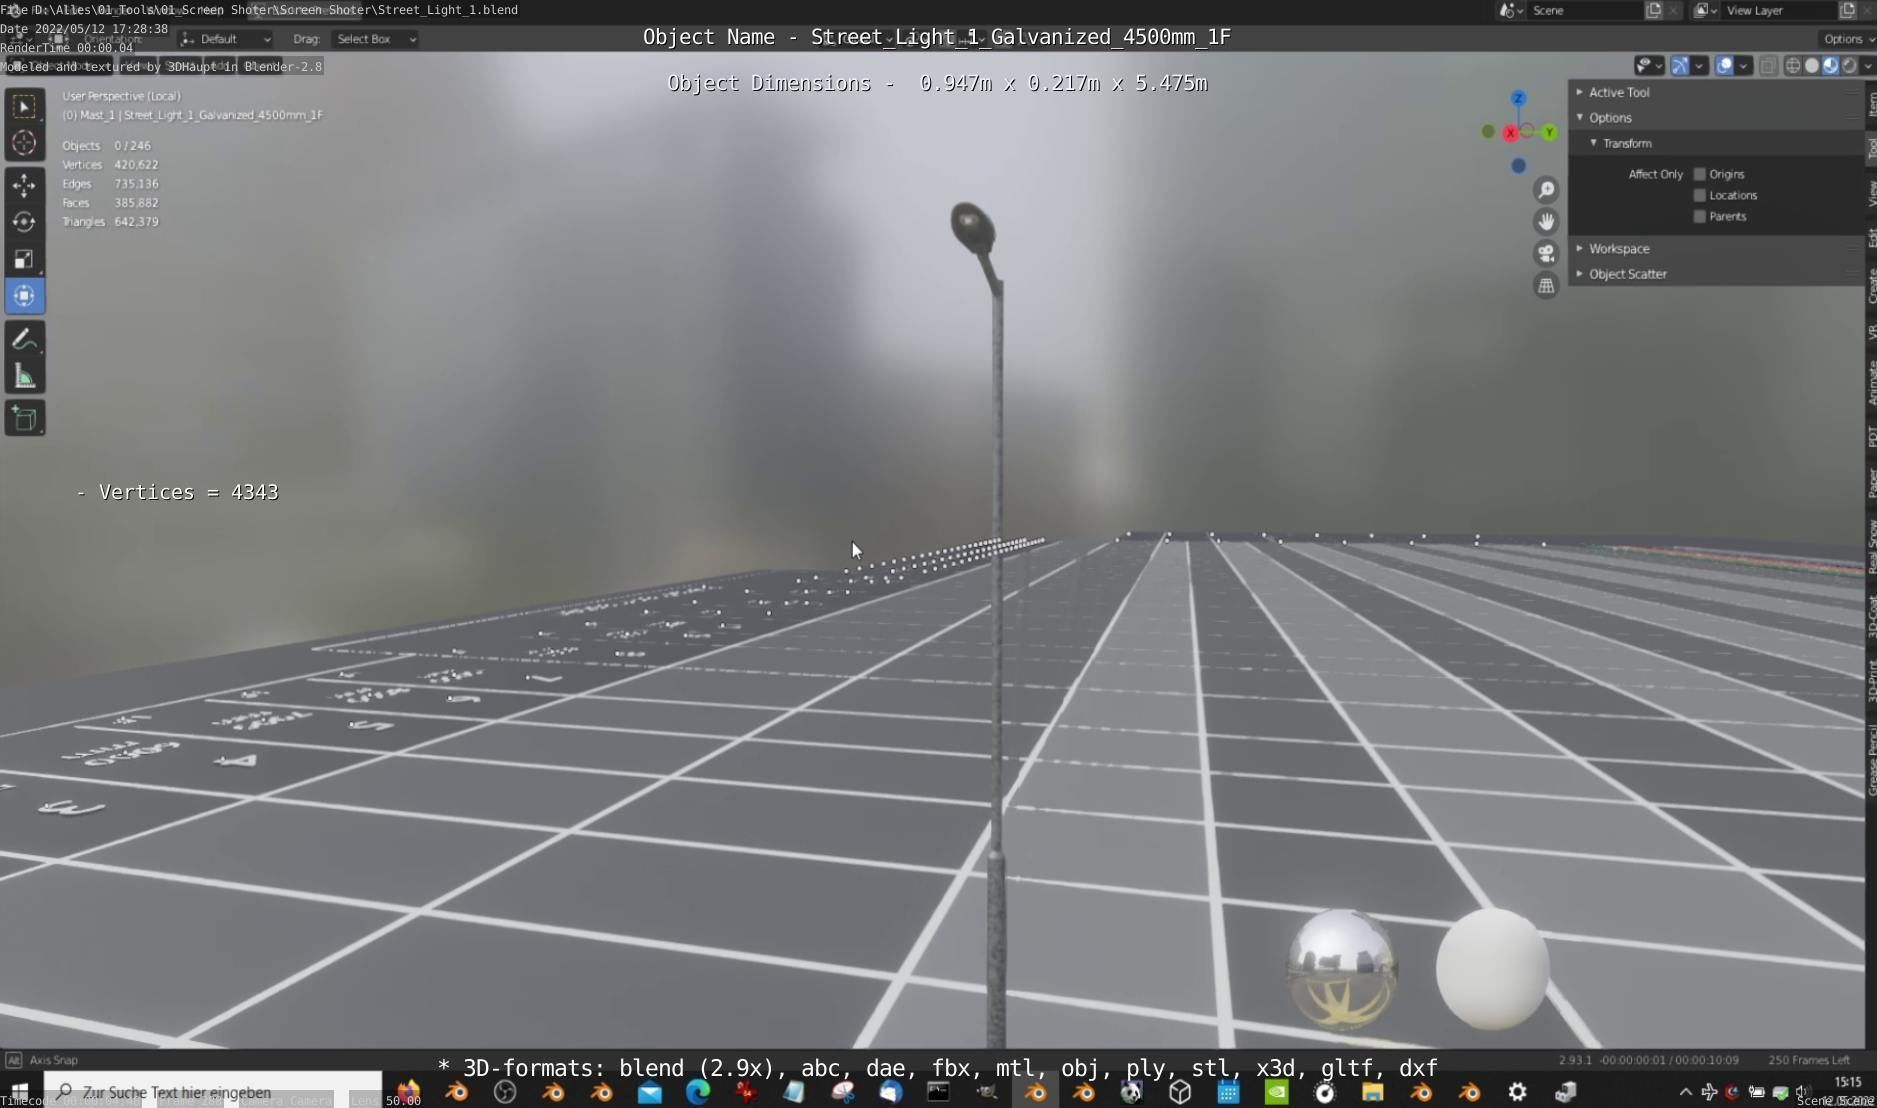Viewport: 1877px width, 1108px height.
Task: Click the red X axis on the gizmo
Action: tap(1510, 132)
